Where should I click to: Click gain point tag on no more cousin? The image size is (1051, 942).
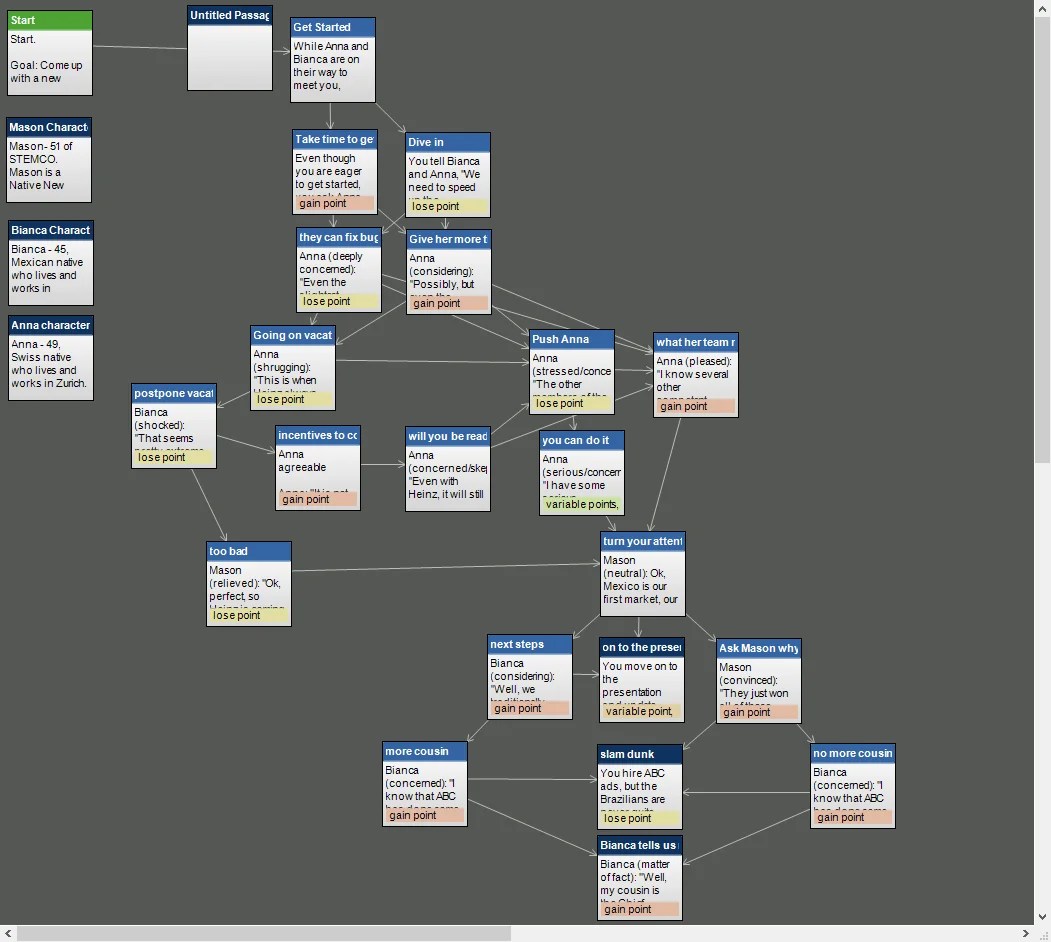(853, 817)
